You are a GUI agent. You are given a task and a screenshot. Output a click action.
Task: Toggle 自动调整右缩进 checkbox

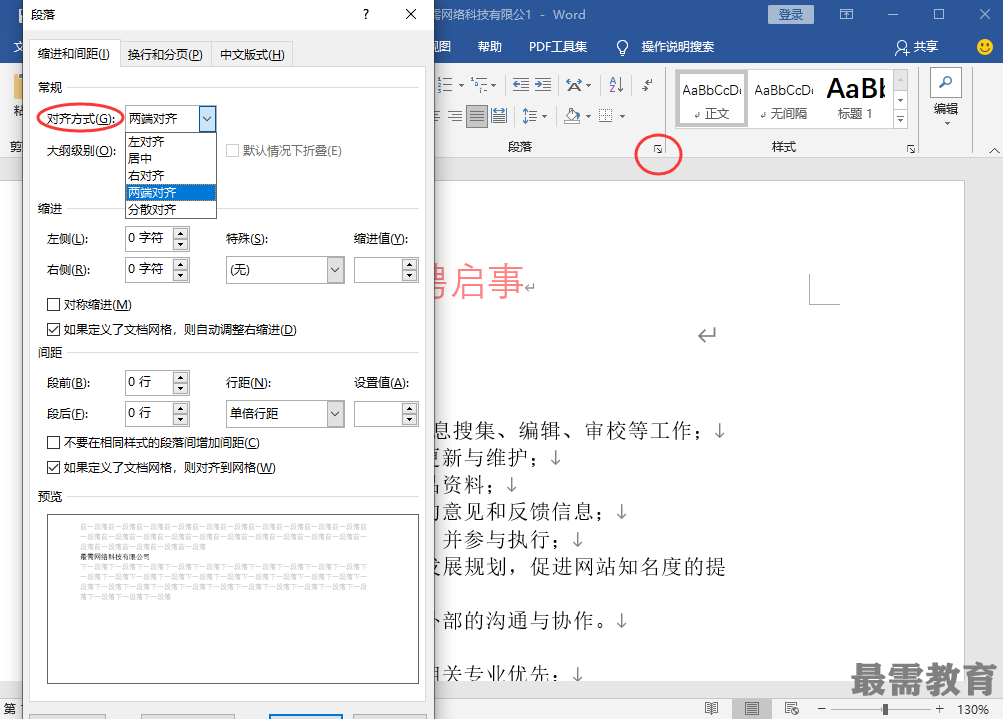54,329
